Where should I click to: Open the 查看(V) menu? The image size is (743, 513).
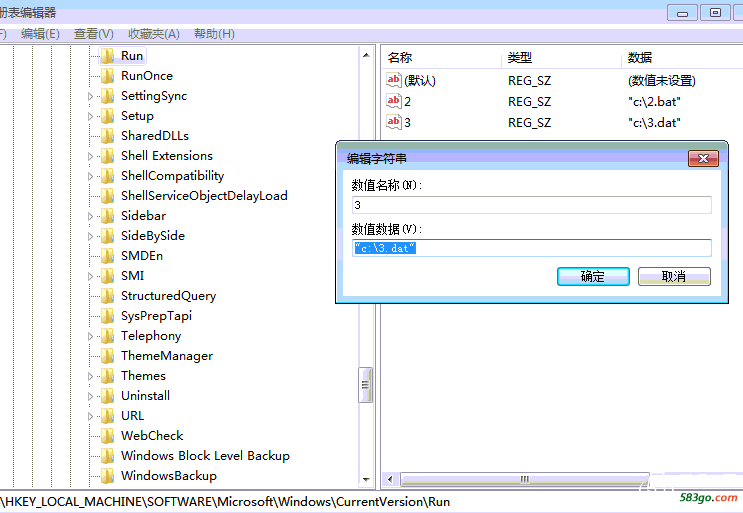click(x=93, y=34)
